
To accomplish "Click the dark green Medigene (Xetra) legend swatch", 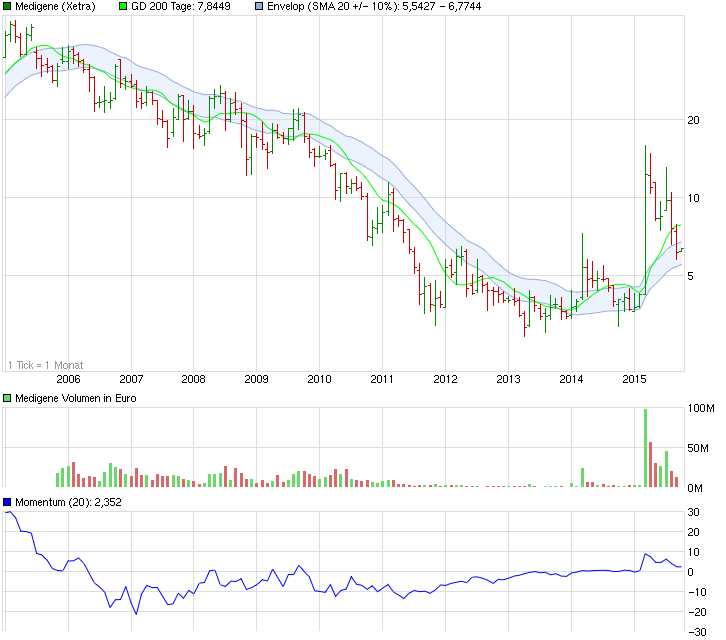I will (7, 6).
